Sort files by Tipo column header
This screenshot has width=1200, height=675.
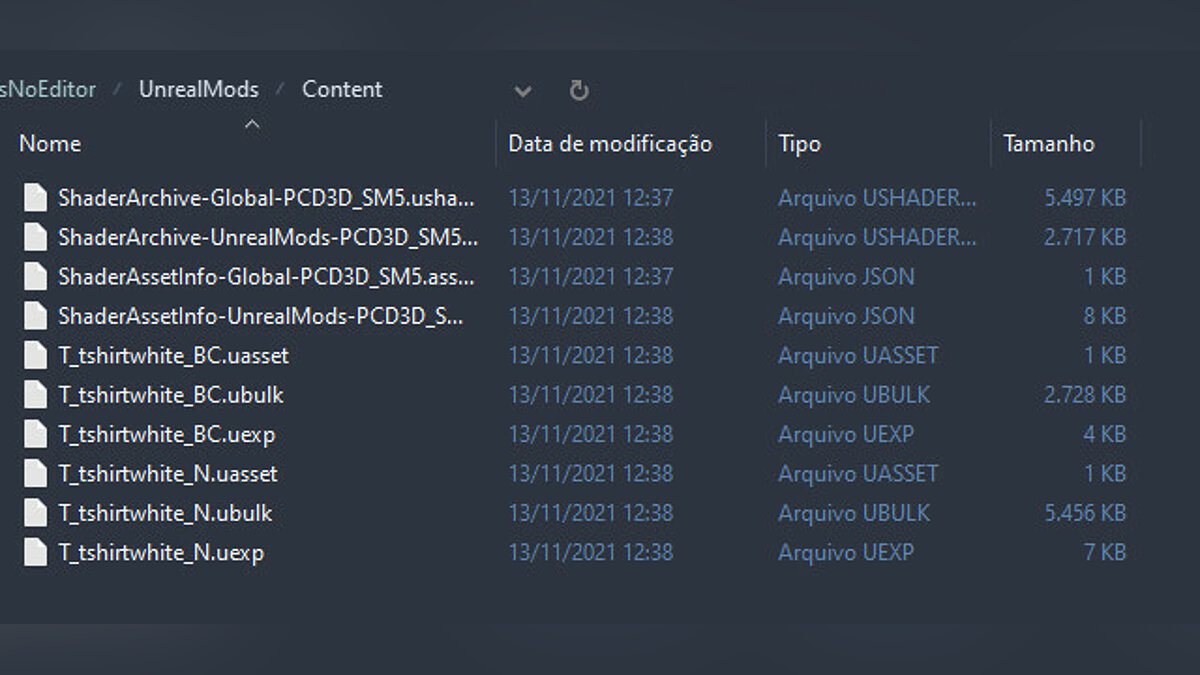[x=800, y=144]
